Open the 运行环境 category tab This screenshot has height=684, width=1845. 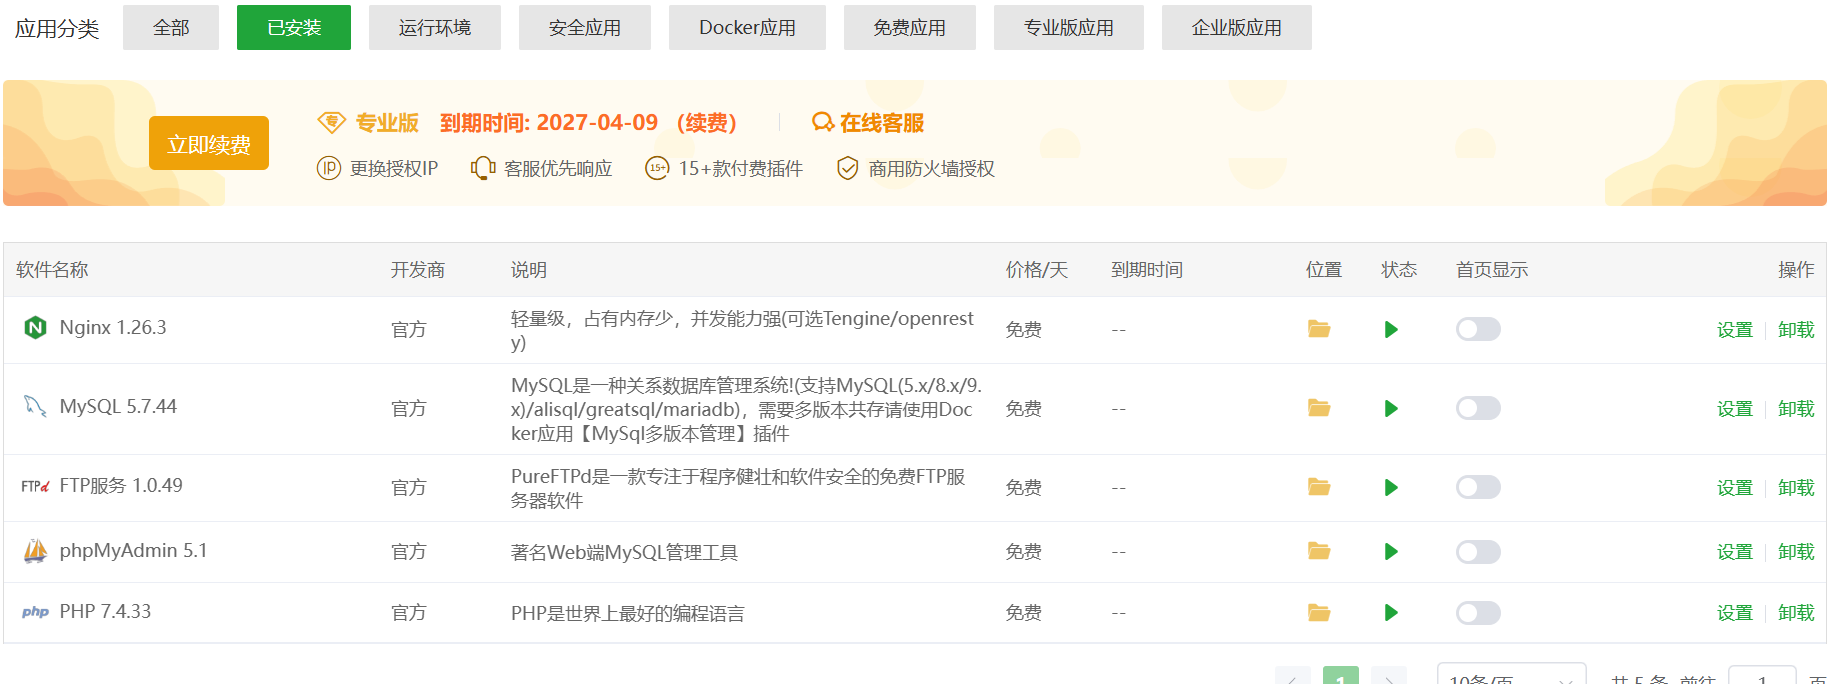435,27
